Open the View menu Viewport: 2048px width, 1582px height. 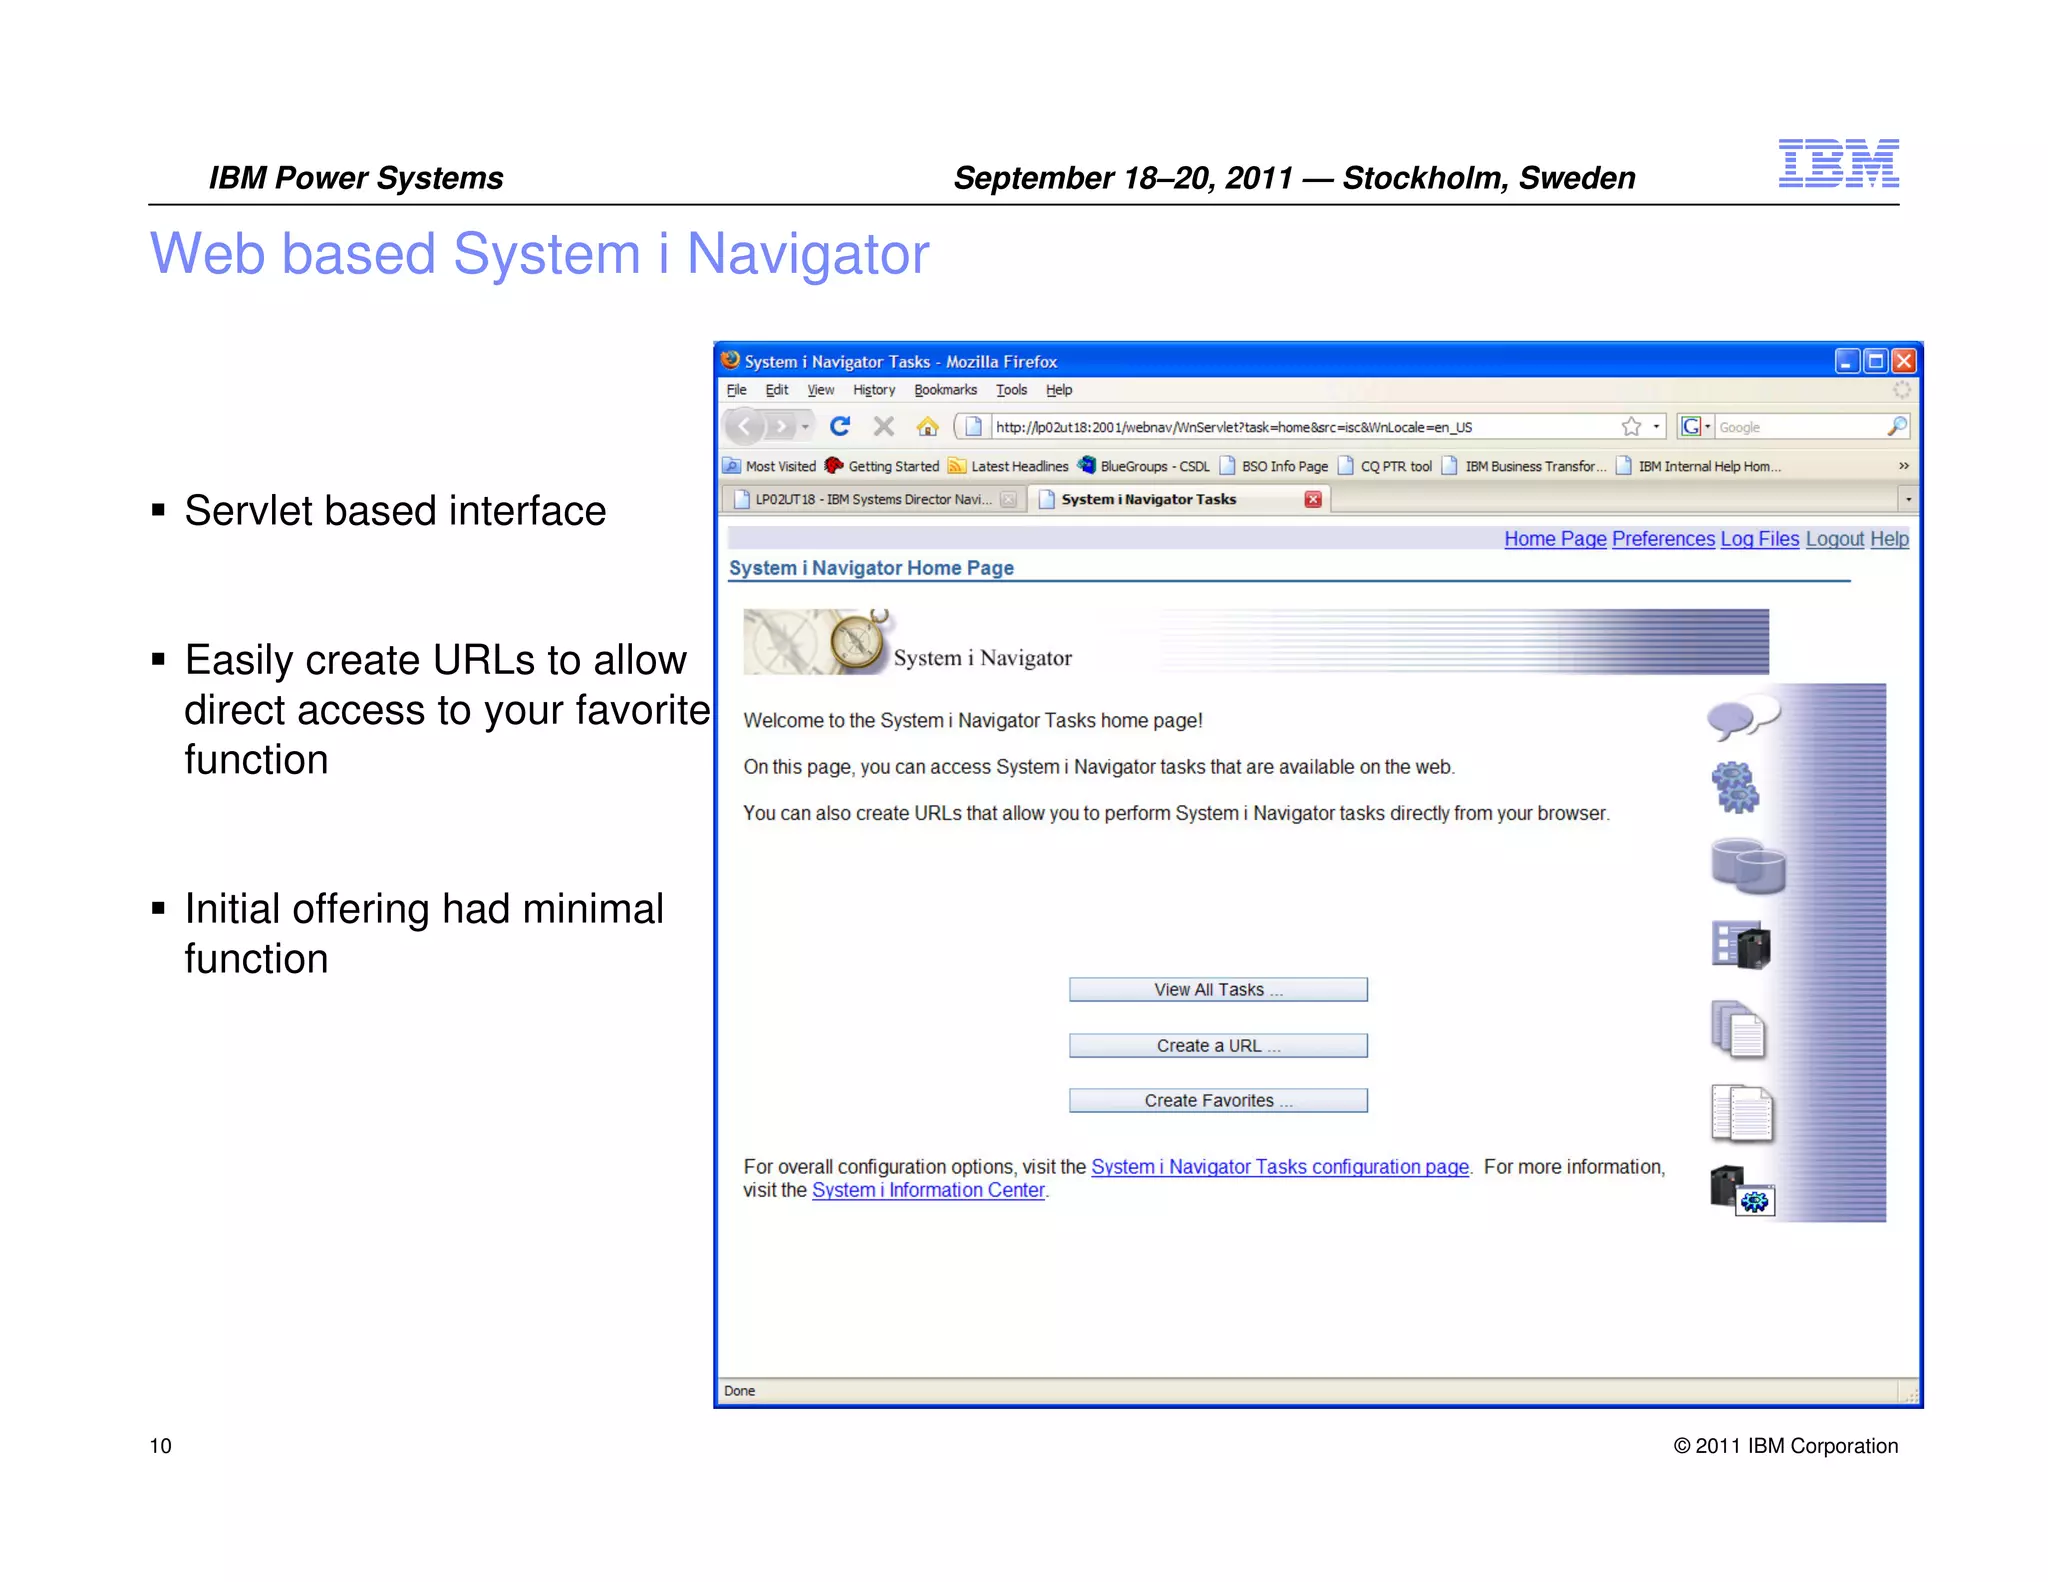point(820,390)
